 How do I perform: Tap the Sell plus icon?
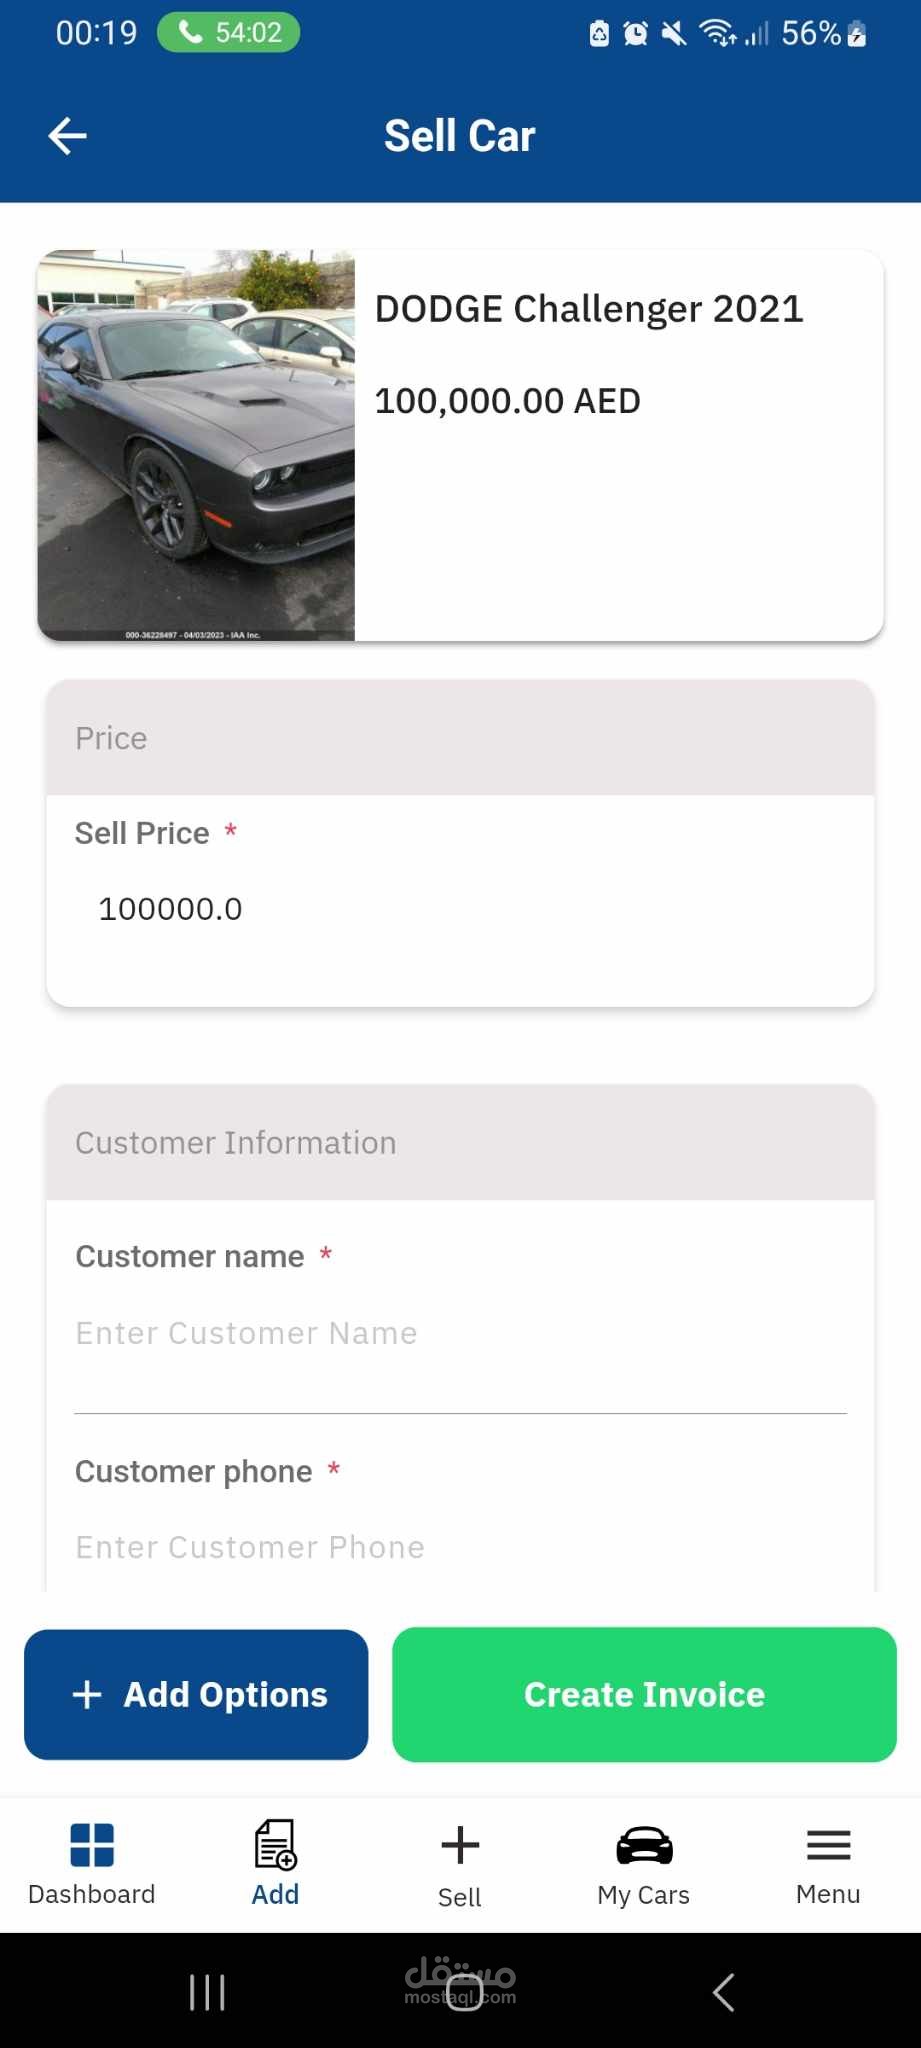coord(460,1845)
